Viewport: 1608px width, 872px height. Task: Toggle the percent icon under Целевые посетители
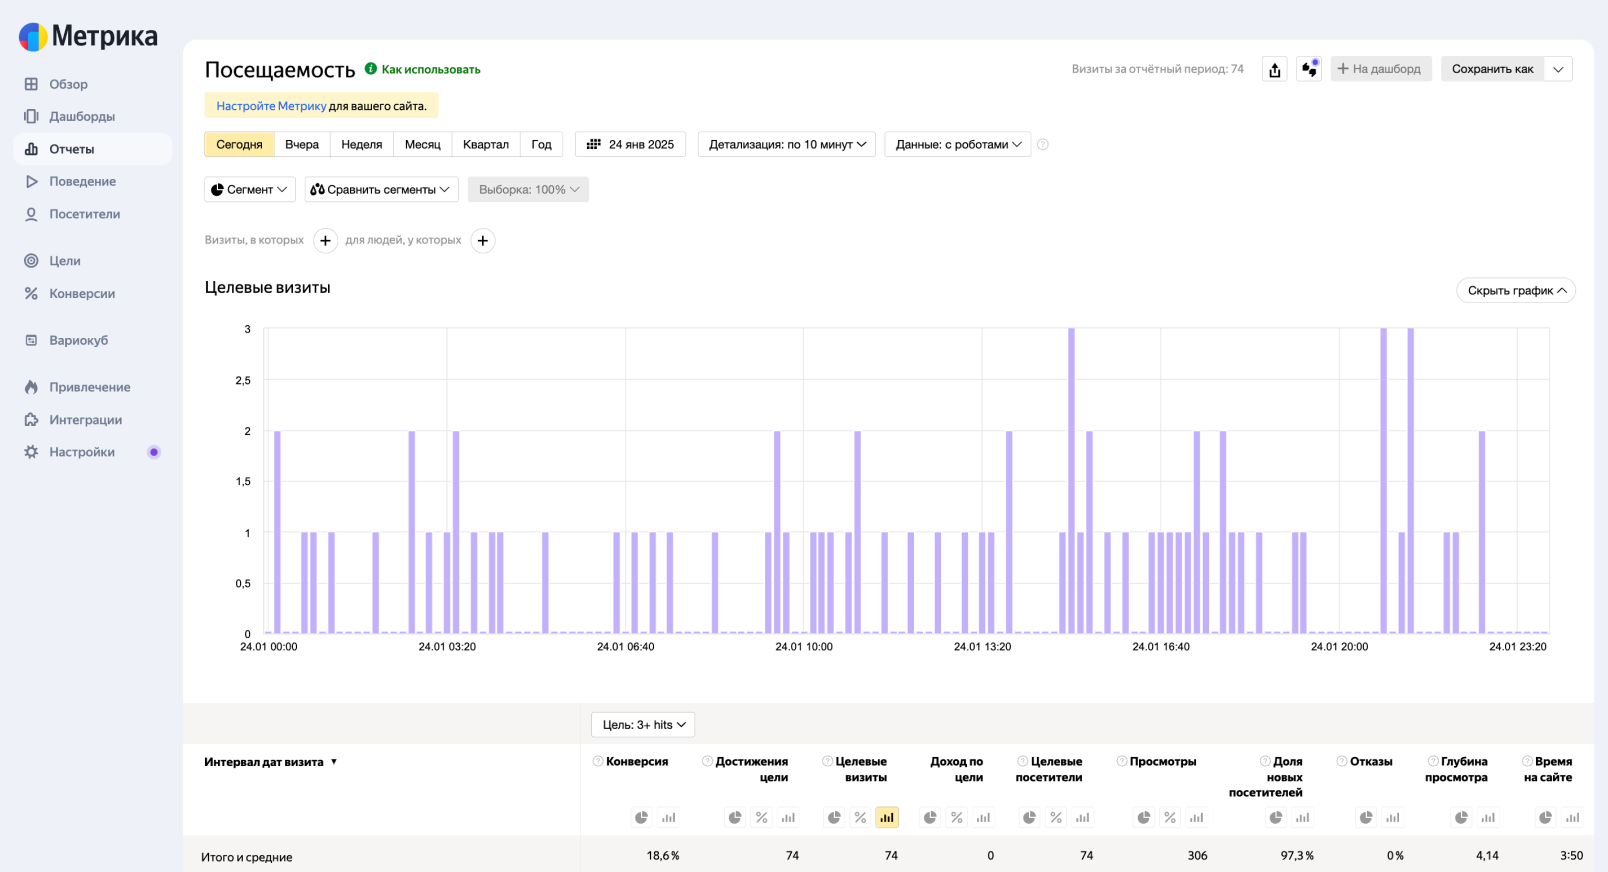click(1056, 818)
